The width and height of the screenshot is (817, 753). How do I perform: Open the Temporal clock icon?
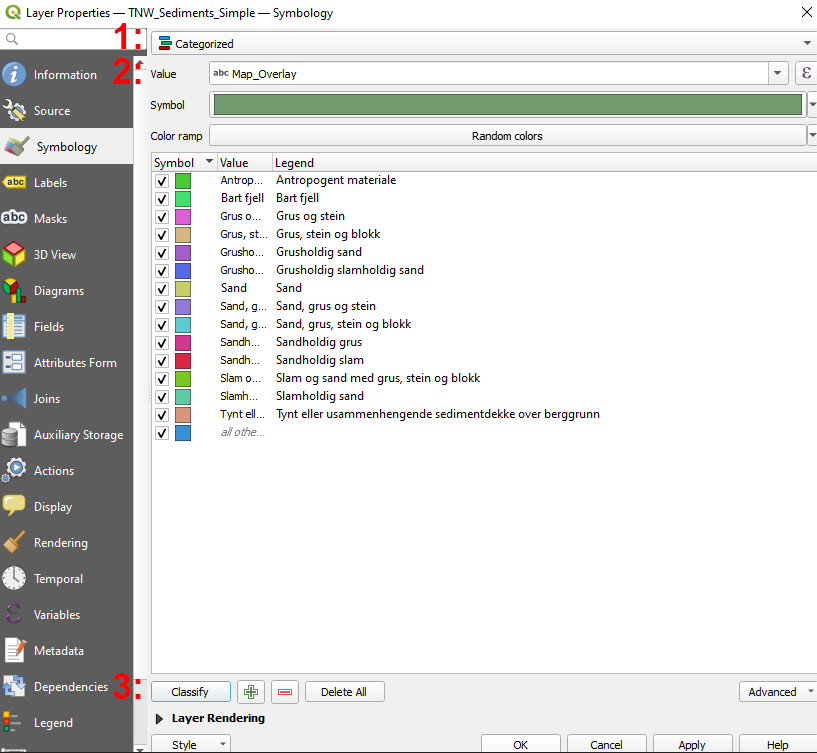tap(14, 578)
